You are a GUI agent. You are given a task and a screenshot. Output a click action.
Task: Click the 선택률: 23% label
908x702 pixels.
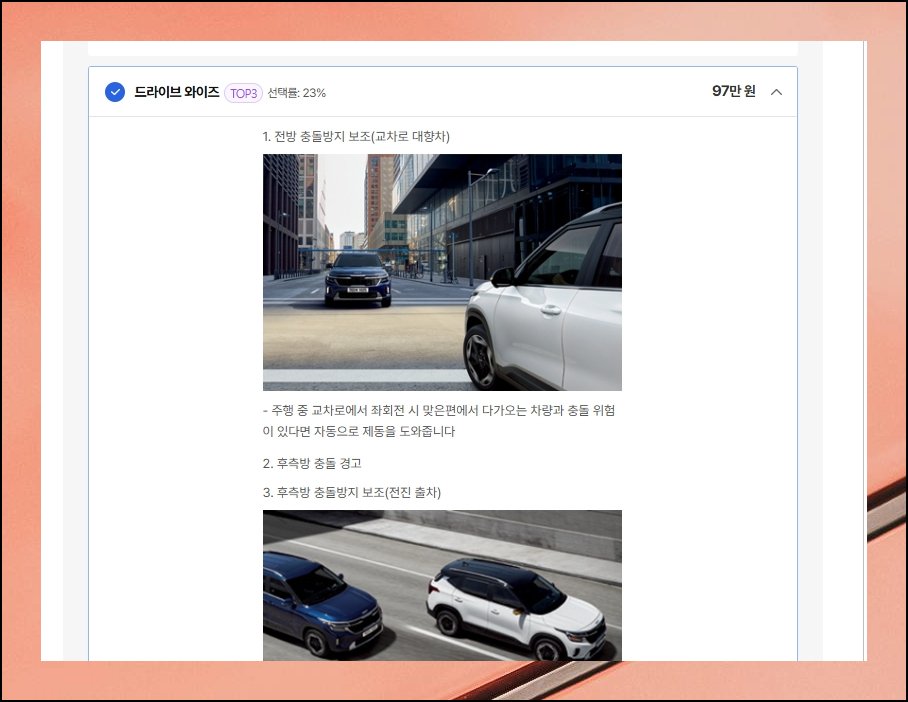296,93
